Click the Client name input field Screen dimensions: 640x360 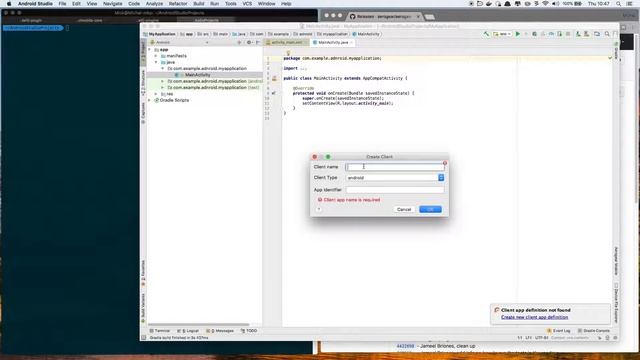[395, 167]
